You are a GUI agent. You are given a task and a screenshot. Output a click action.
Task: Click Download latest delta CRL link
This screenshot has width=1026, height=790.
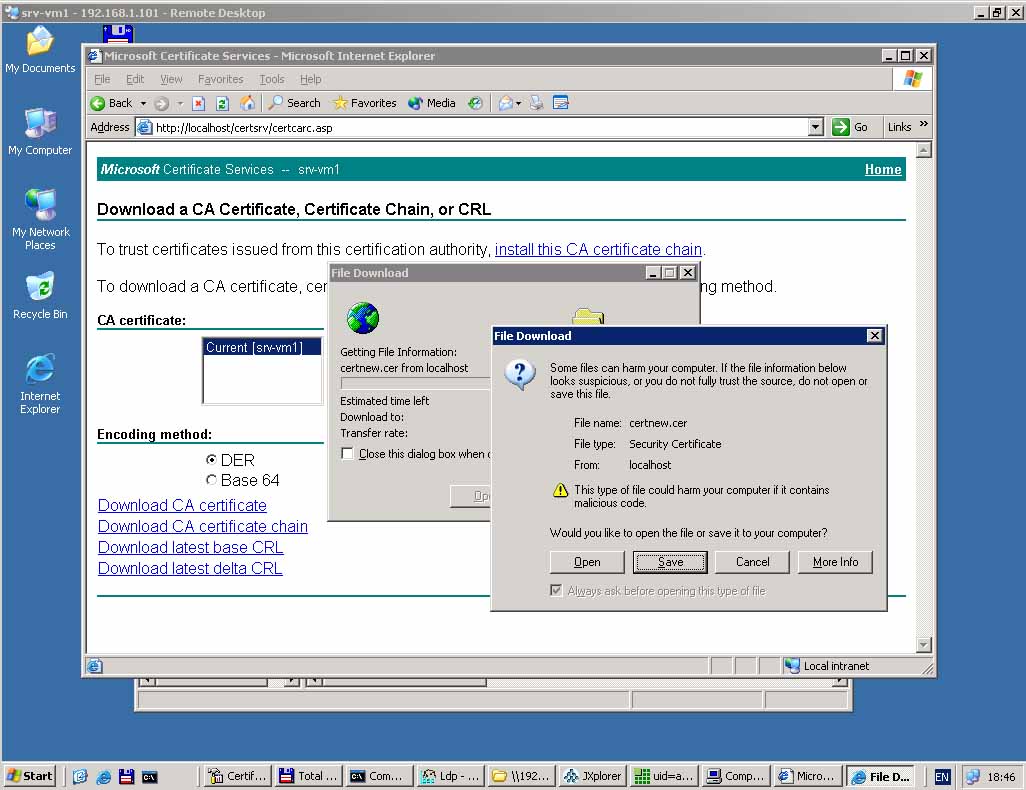[190, 568]
